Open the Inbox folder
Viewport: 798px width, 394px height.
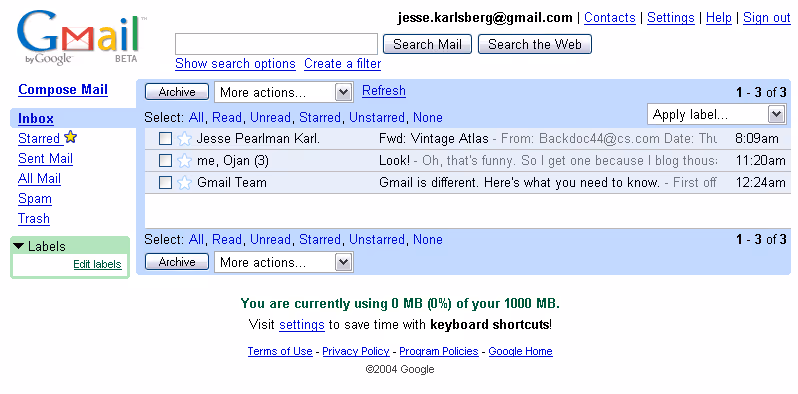pos(36,119)
